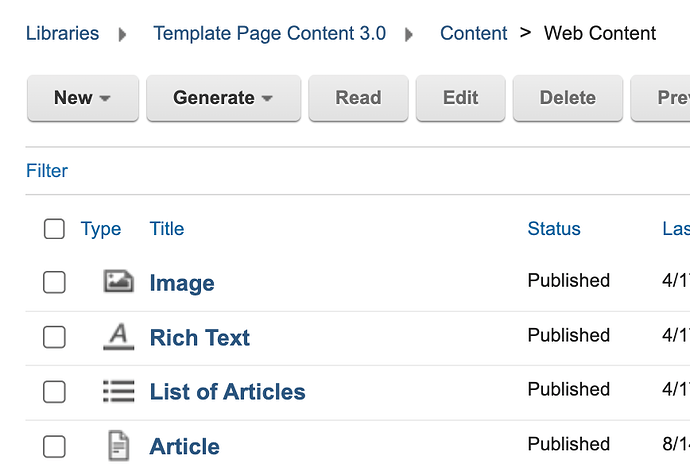Sort the list by Status column
The height and width of the screenshot is (475, 690).
point(554,229)
